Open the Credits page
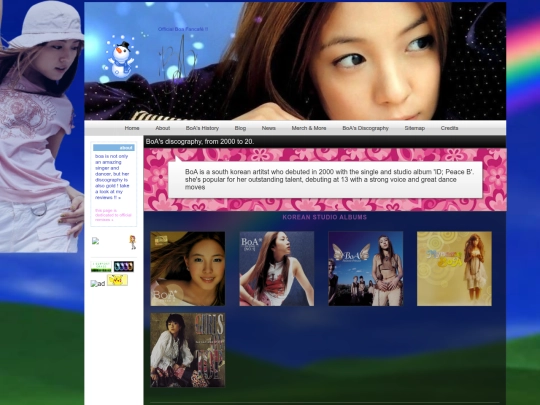540x405 pixels. pos(449,128)
